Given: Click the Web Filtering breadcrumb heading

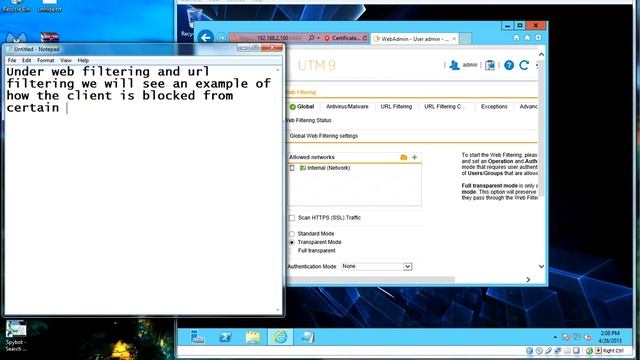Looking at the screenshot, I should pyautogui.click(x=301, y=92).
